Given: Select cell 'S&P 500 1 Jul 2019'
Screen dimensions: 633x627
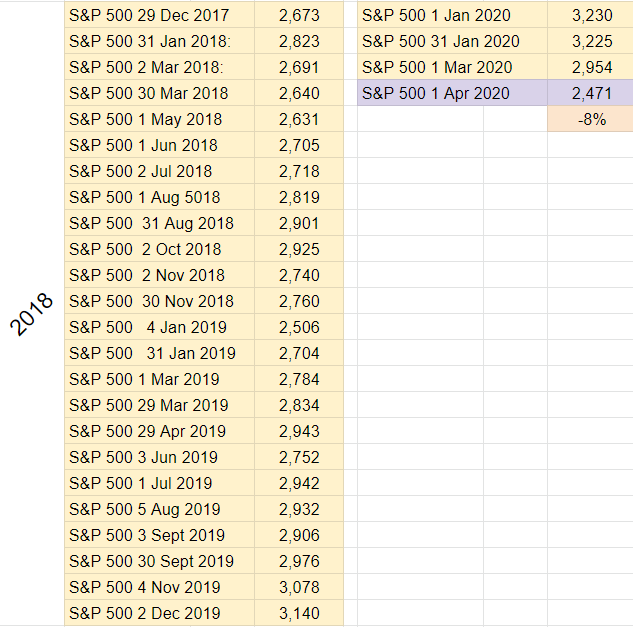Looking at the screenshot, I should pyautogui.click(x=159, y=483).
